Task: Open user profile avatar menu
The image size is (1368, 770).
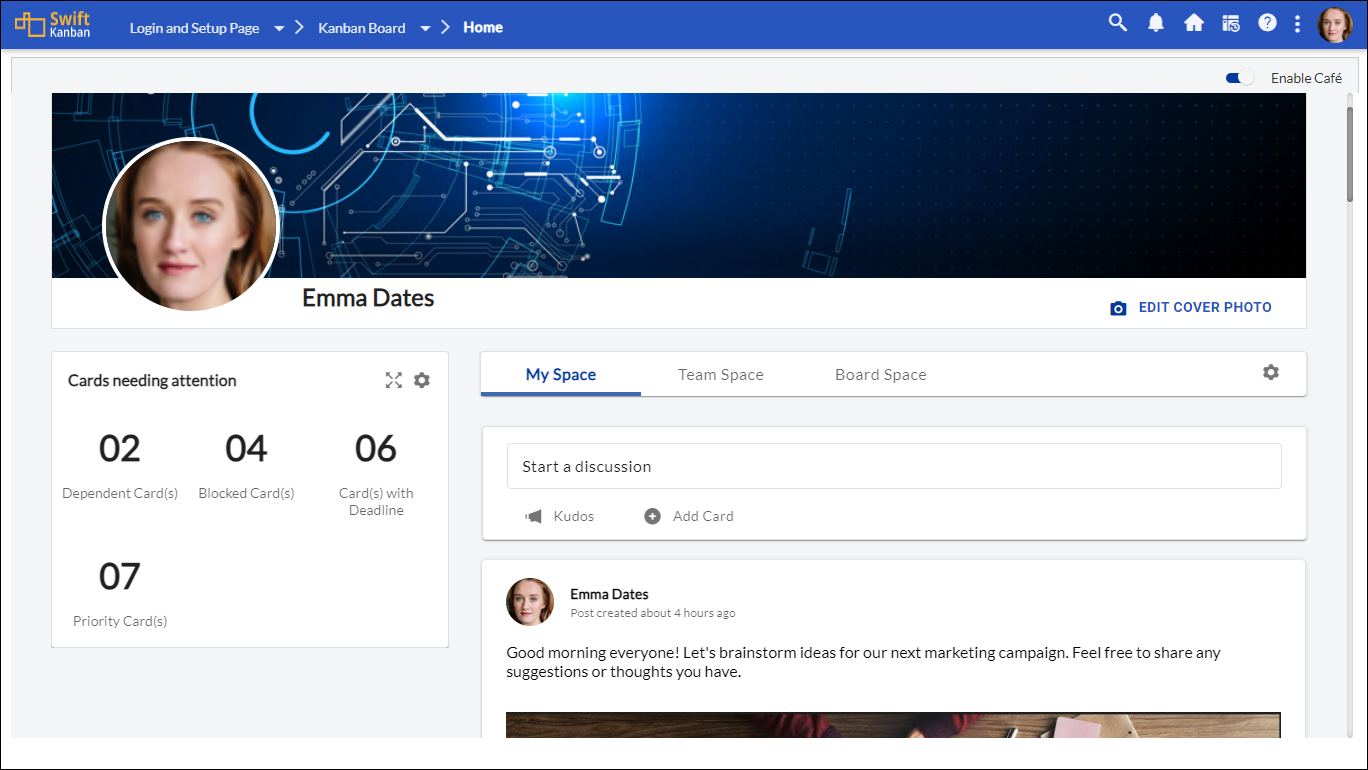Action: click(1334, 25)
